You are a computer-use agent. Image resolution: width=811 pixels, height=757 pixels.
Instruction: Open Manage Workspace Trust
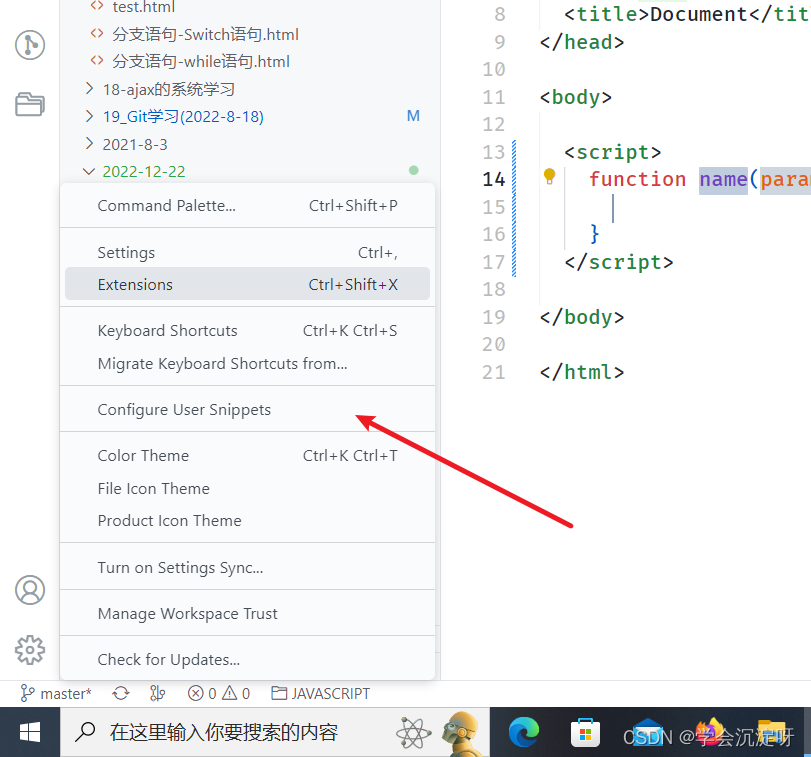coord(247,614)
